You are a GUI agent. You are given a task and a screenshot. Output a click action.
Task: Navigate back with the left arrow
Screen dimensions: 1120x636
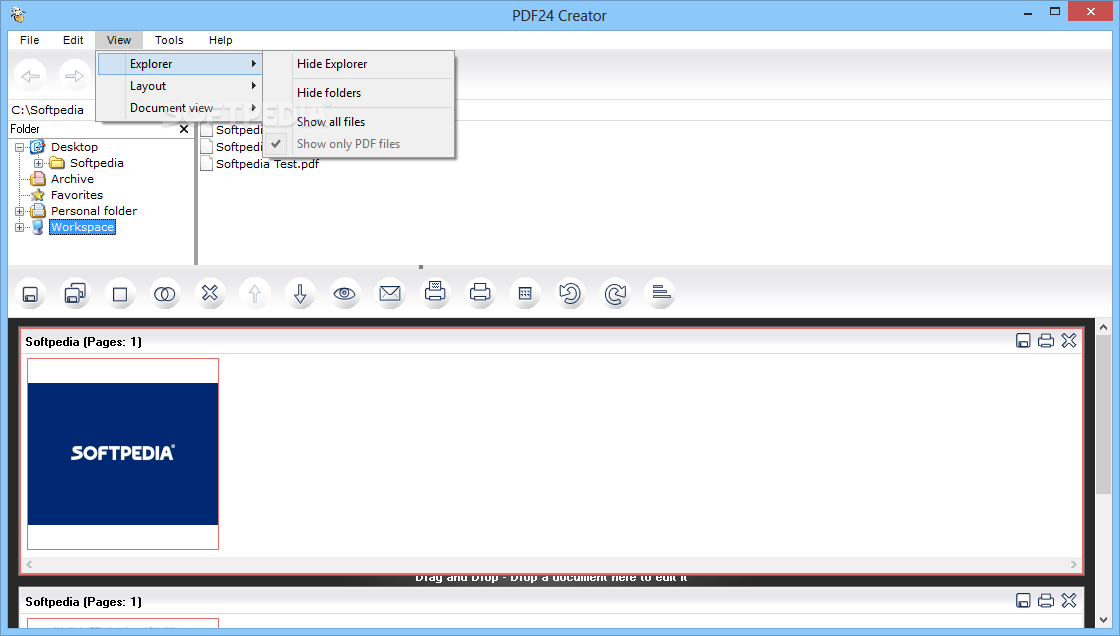pyautogui.click(x=30, y=76)
